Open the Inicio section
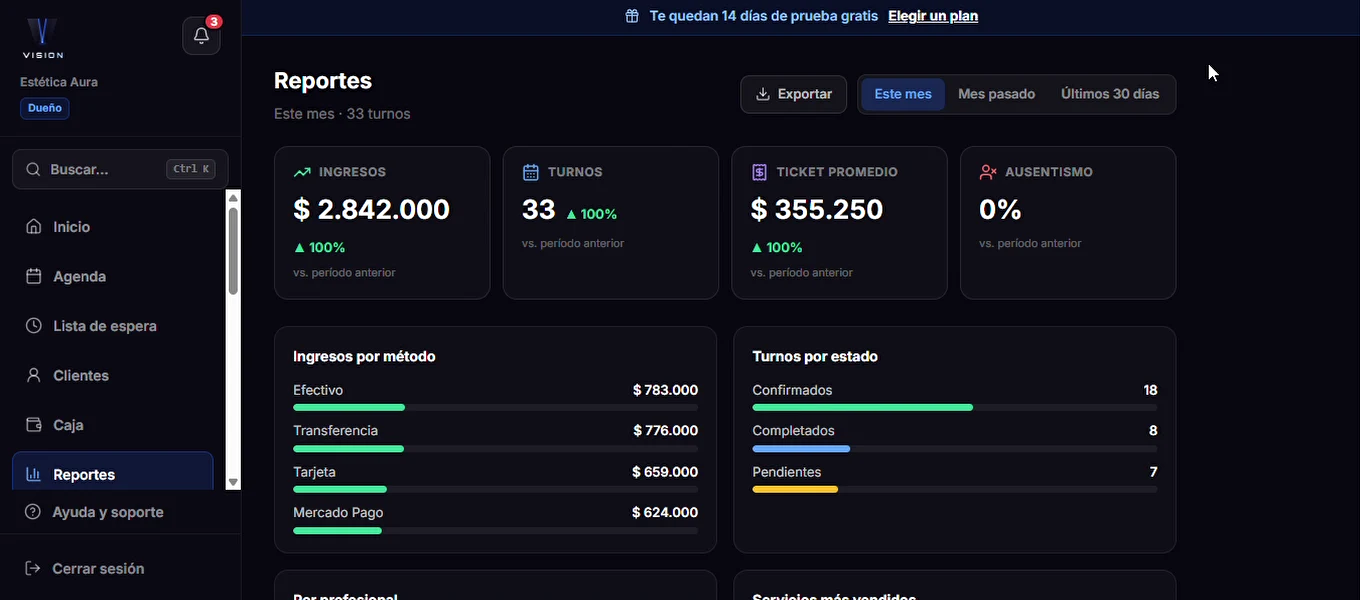 tap(113, 227)
